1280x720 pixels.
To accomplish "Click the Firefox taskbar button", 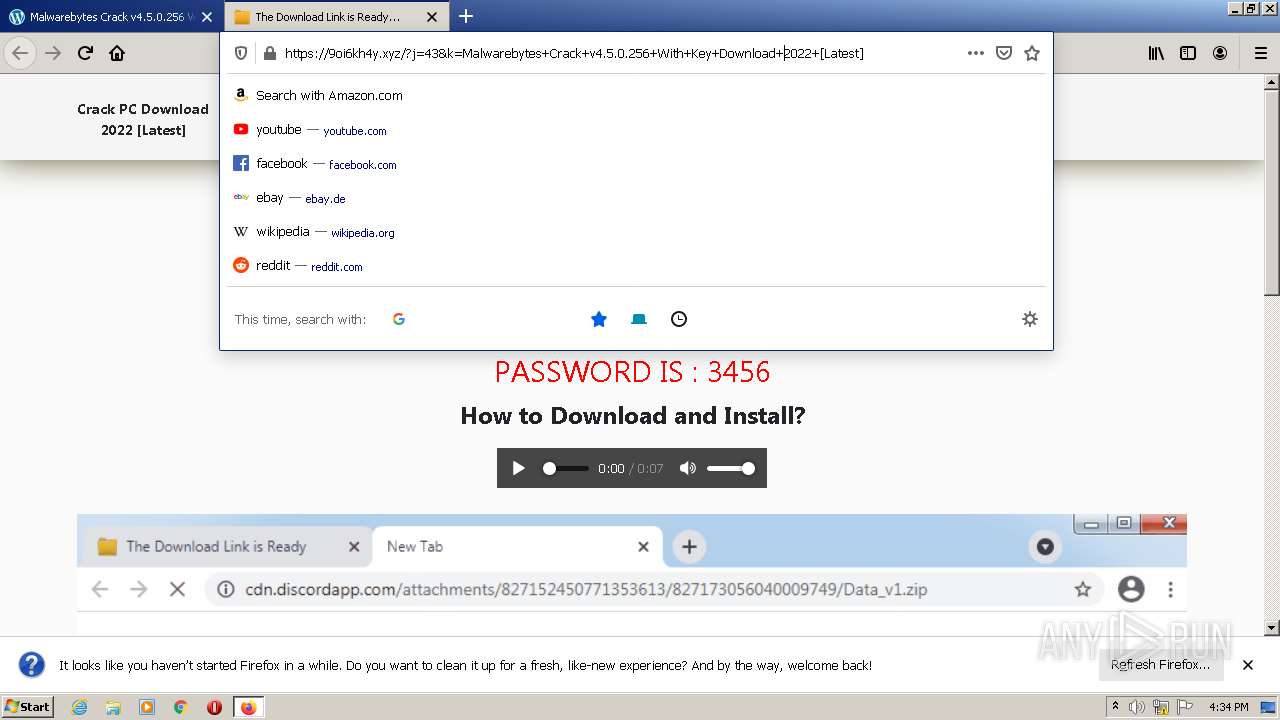I will coord(249,707).
